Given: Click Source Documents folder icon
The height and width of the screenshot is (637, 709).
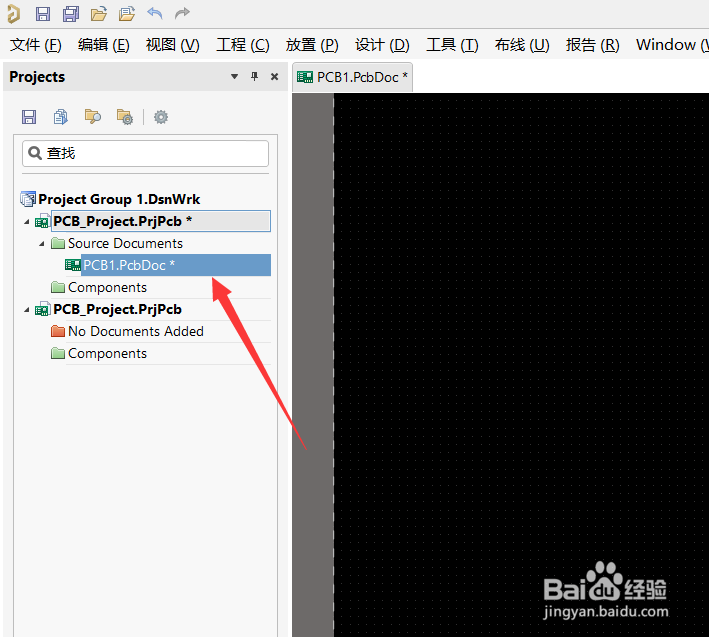Looking at the screenshot, I should coord(58,243).
